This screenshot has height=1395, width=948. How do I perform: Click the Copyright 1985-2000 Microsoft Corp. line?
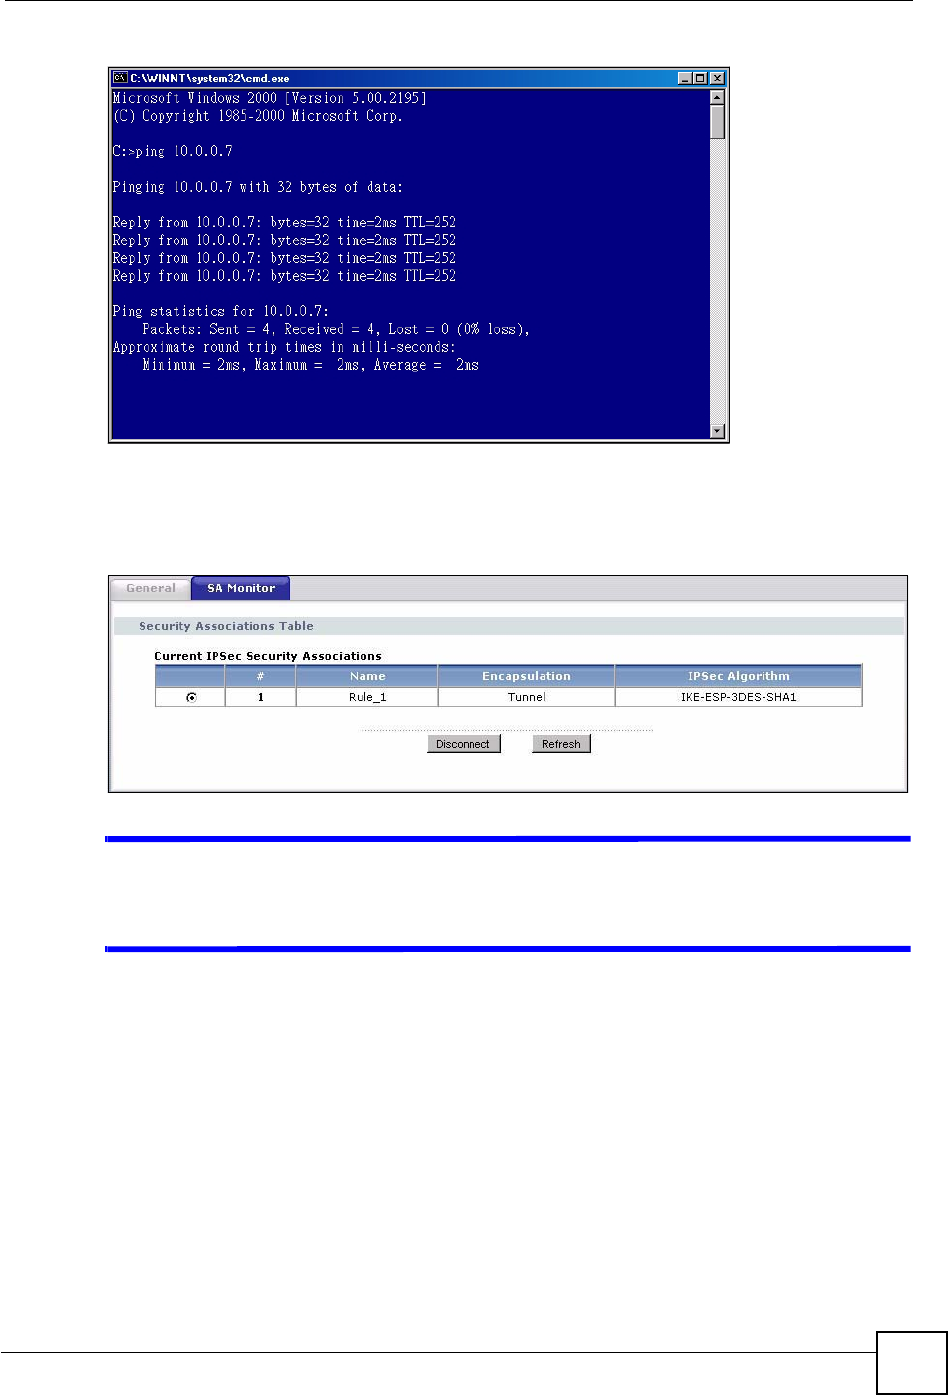[x=257, y=116]
